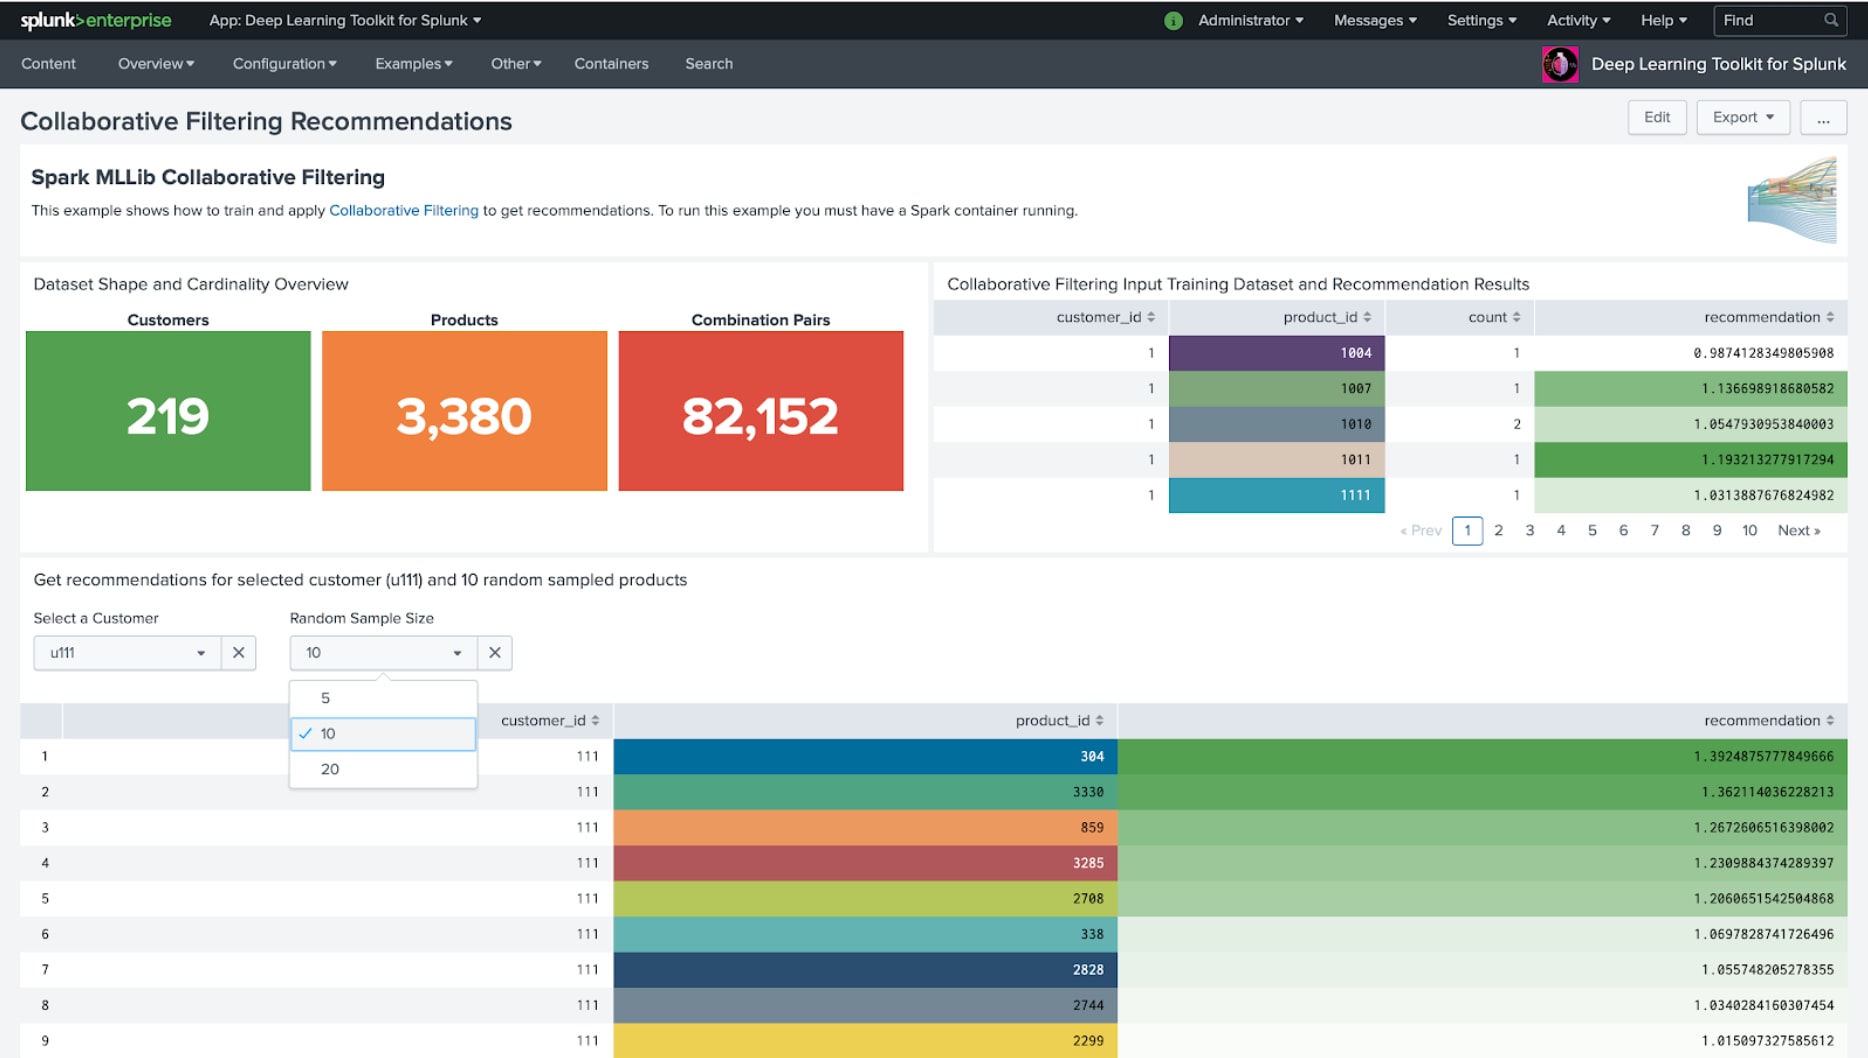Image resolution: width=1868 pixels, height=1058 pixels.
Task: Click the more actions ellipsis button
Action: tap(1823, 117)
